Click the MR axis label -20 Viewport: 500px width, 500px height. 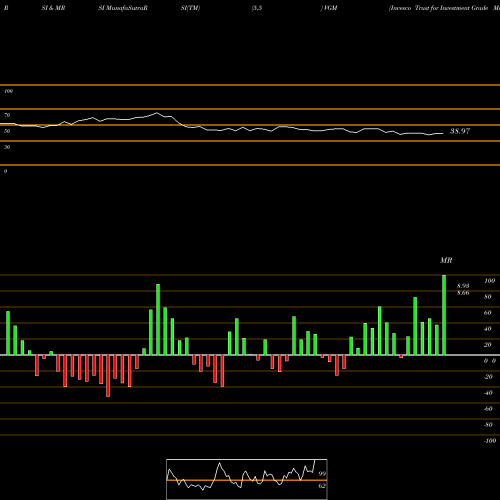pyautogui.click(x=488, y=377)
